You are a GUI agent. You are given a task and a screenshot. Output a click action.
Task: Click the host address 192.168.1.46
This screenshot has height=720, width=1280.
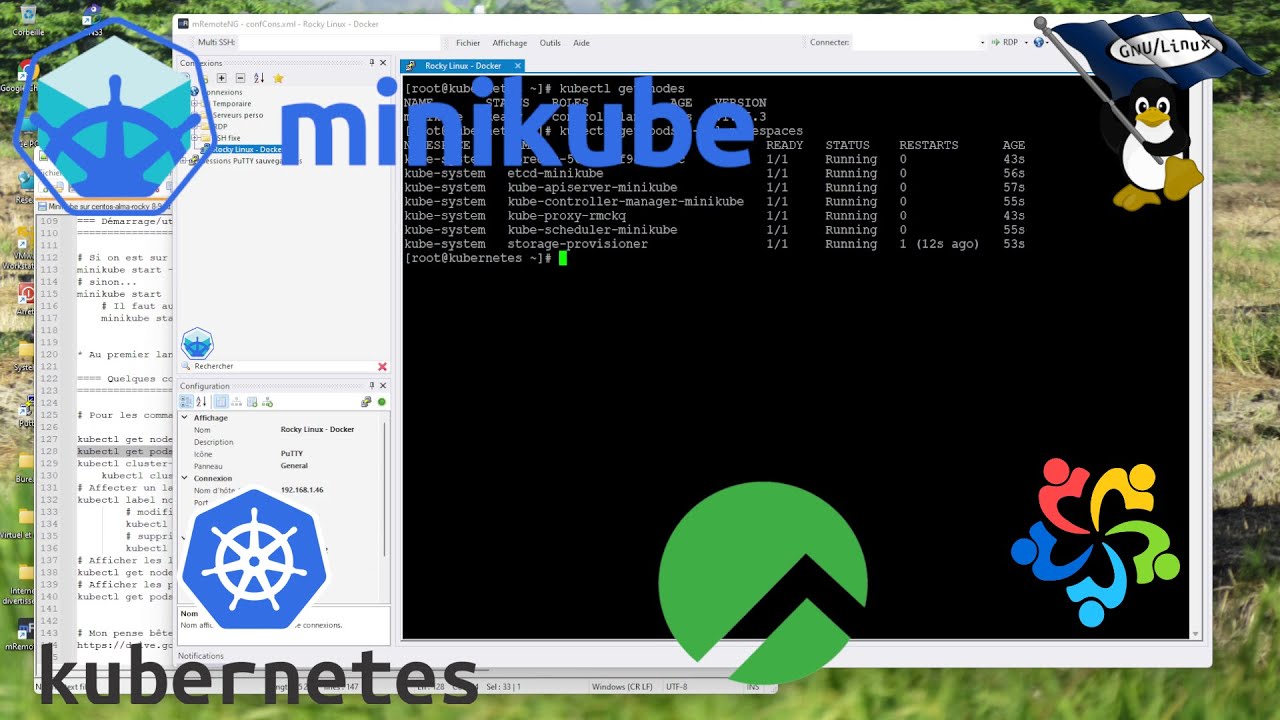[302, 490]
